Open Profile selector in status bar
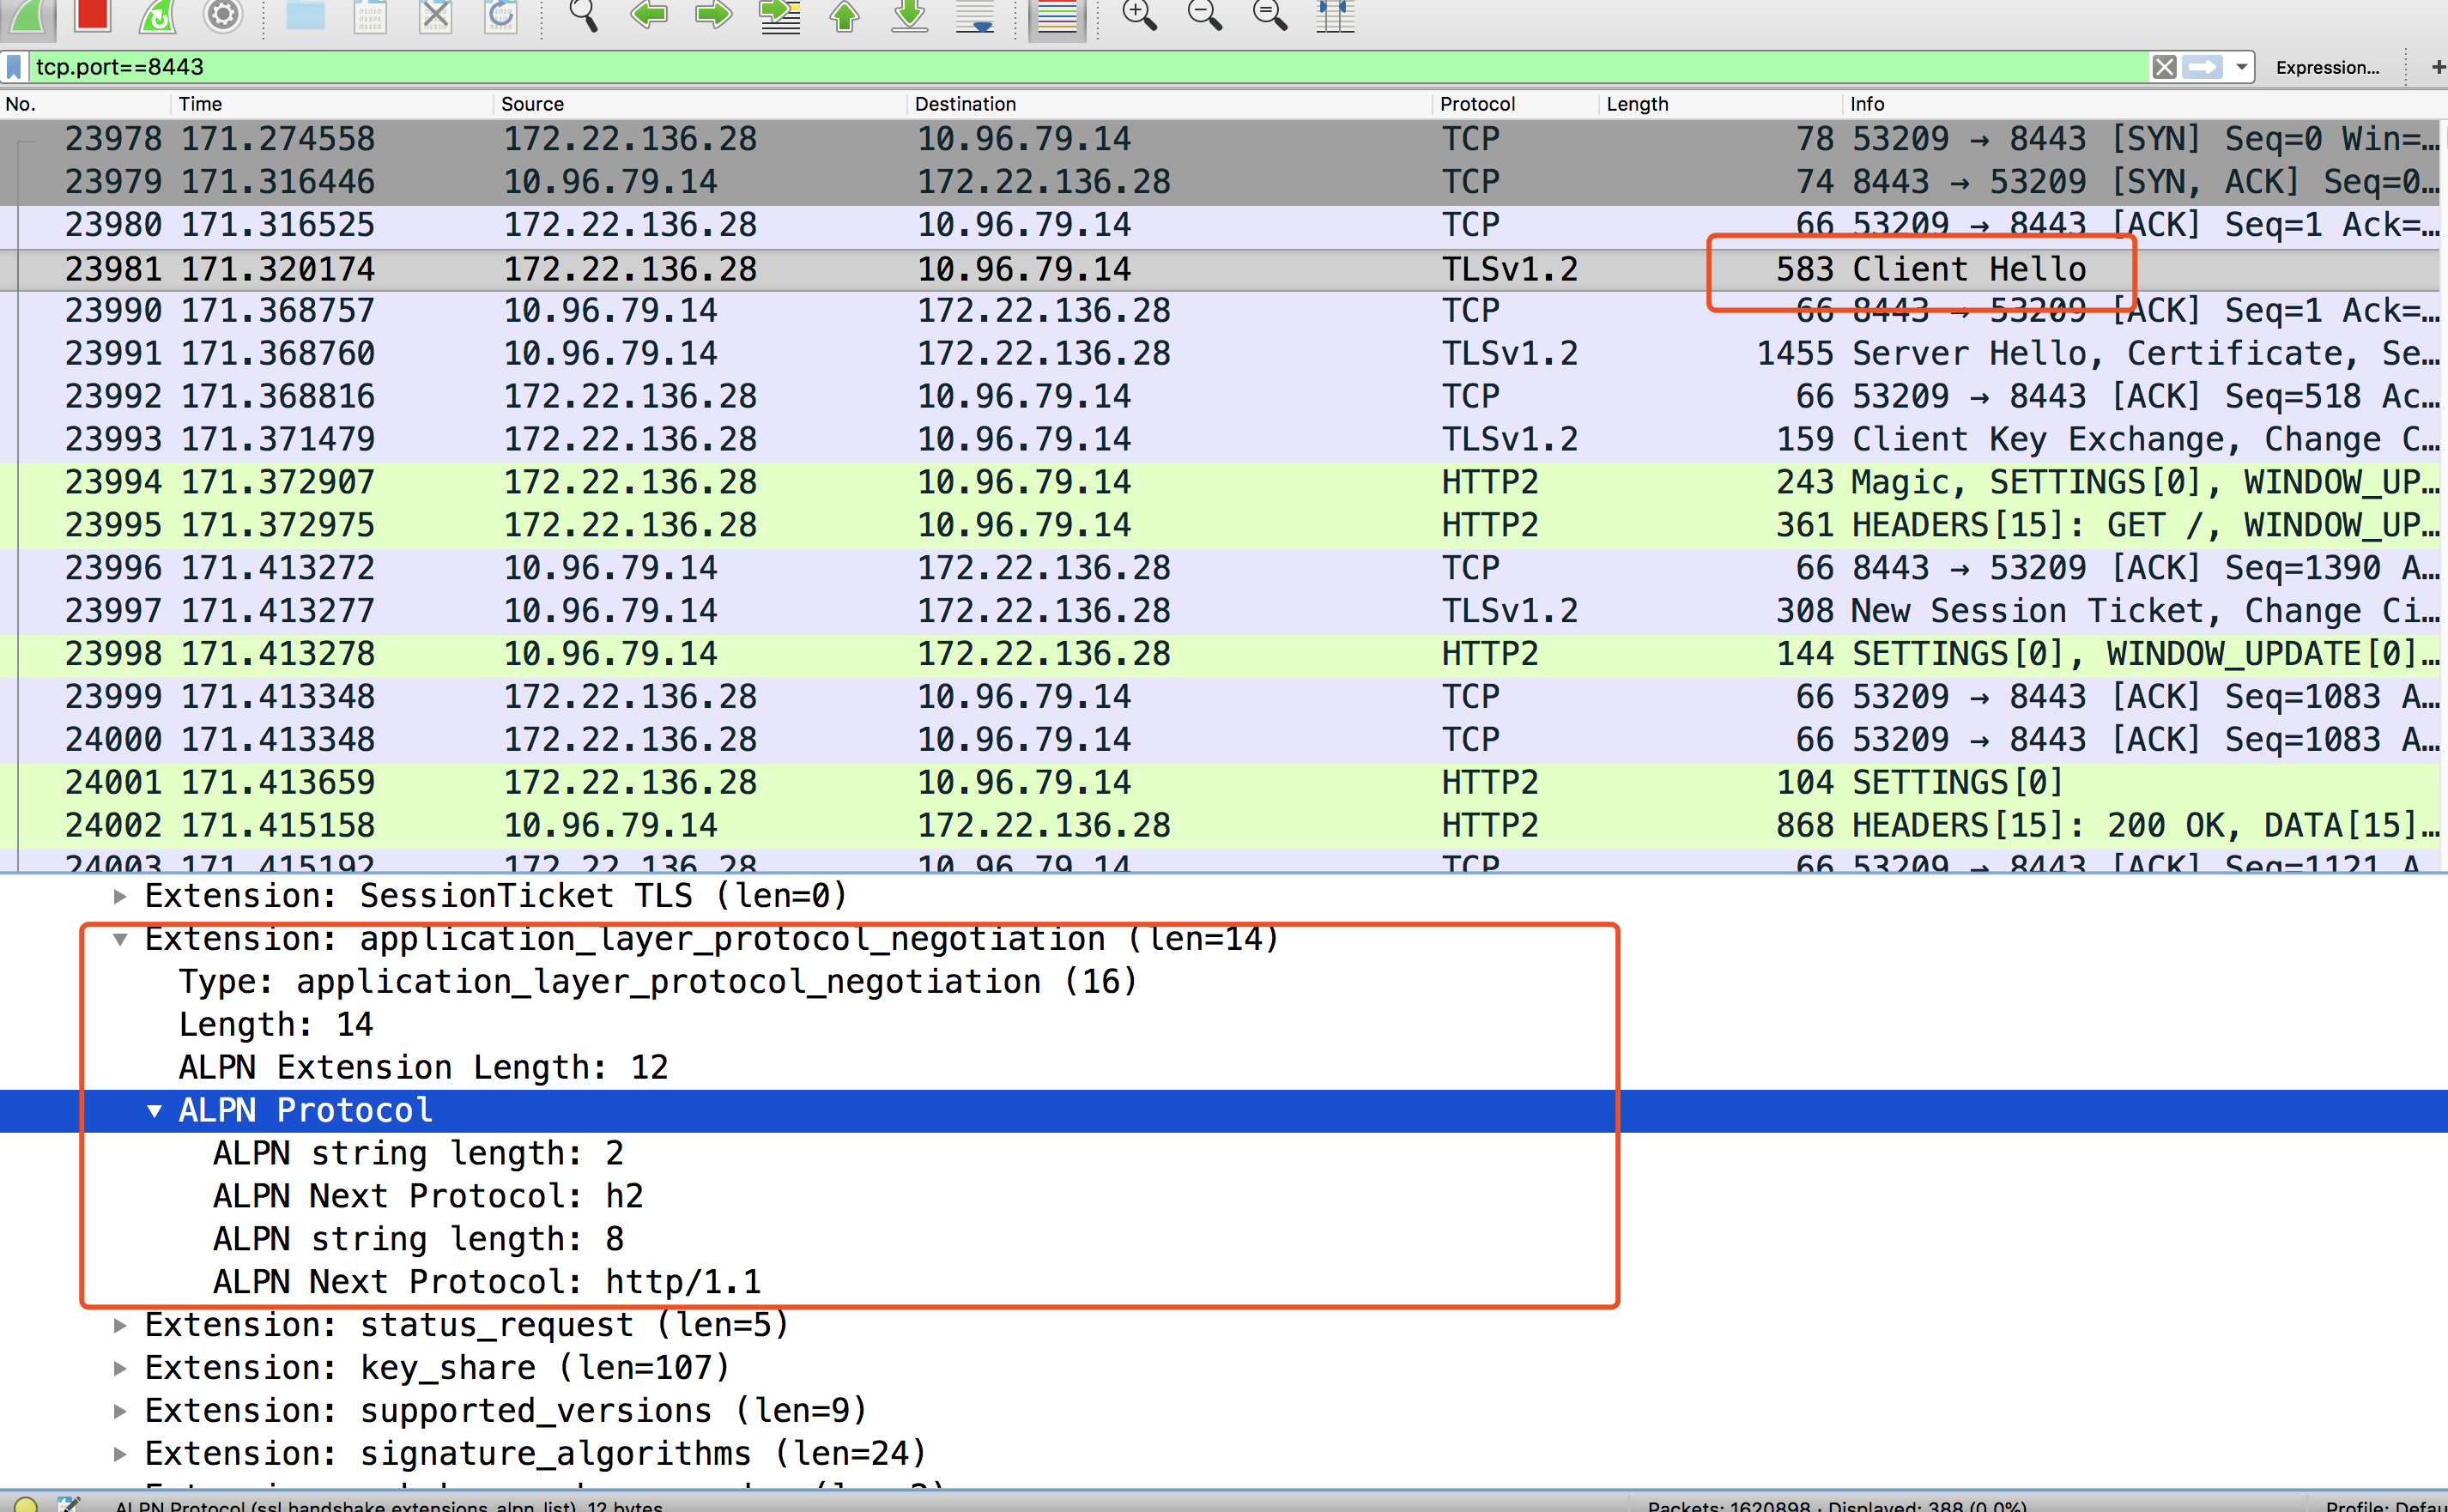The height and width of the screenshot is (1512, 2448). point(2386,1505)
